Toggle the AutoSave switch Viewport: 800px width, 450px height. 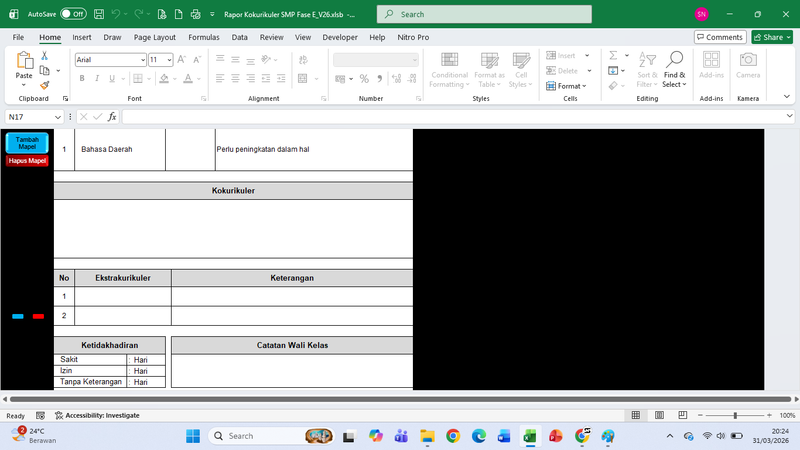pyautogui.click(x=72, y=14)
